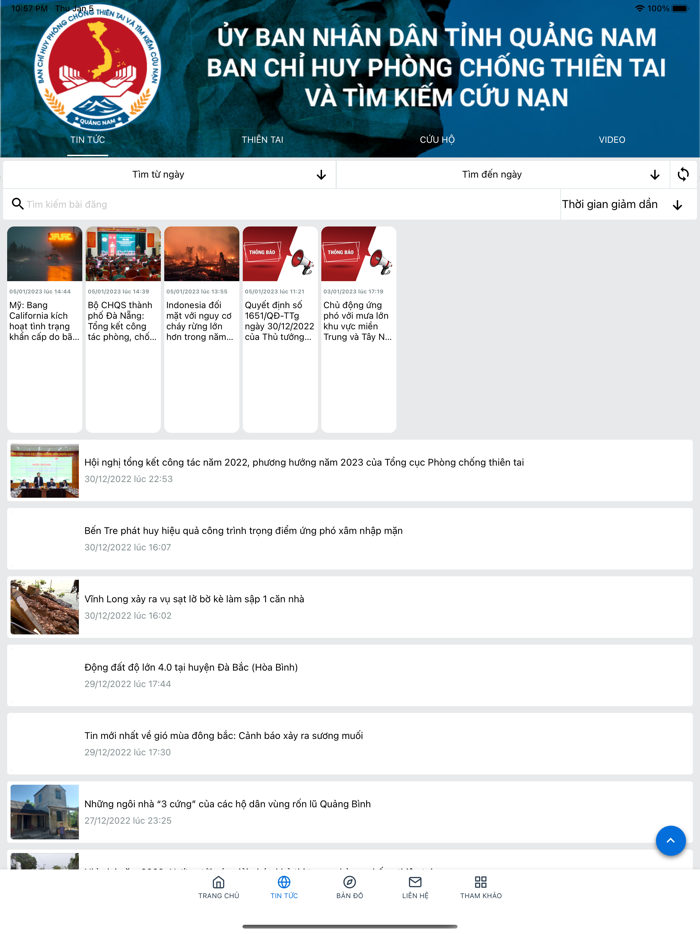Tap the scroll-to-top floating arrow button

pyautogui.click(x=670, y=840)
